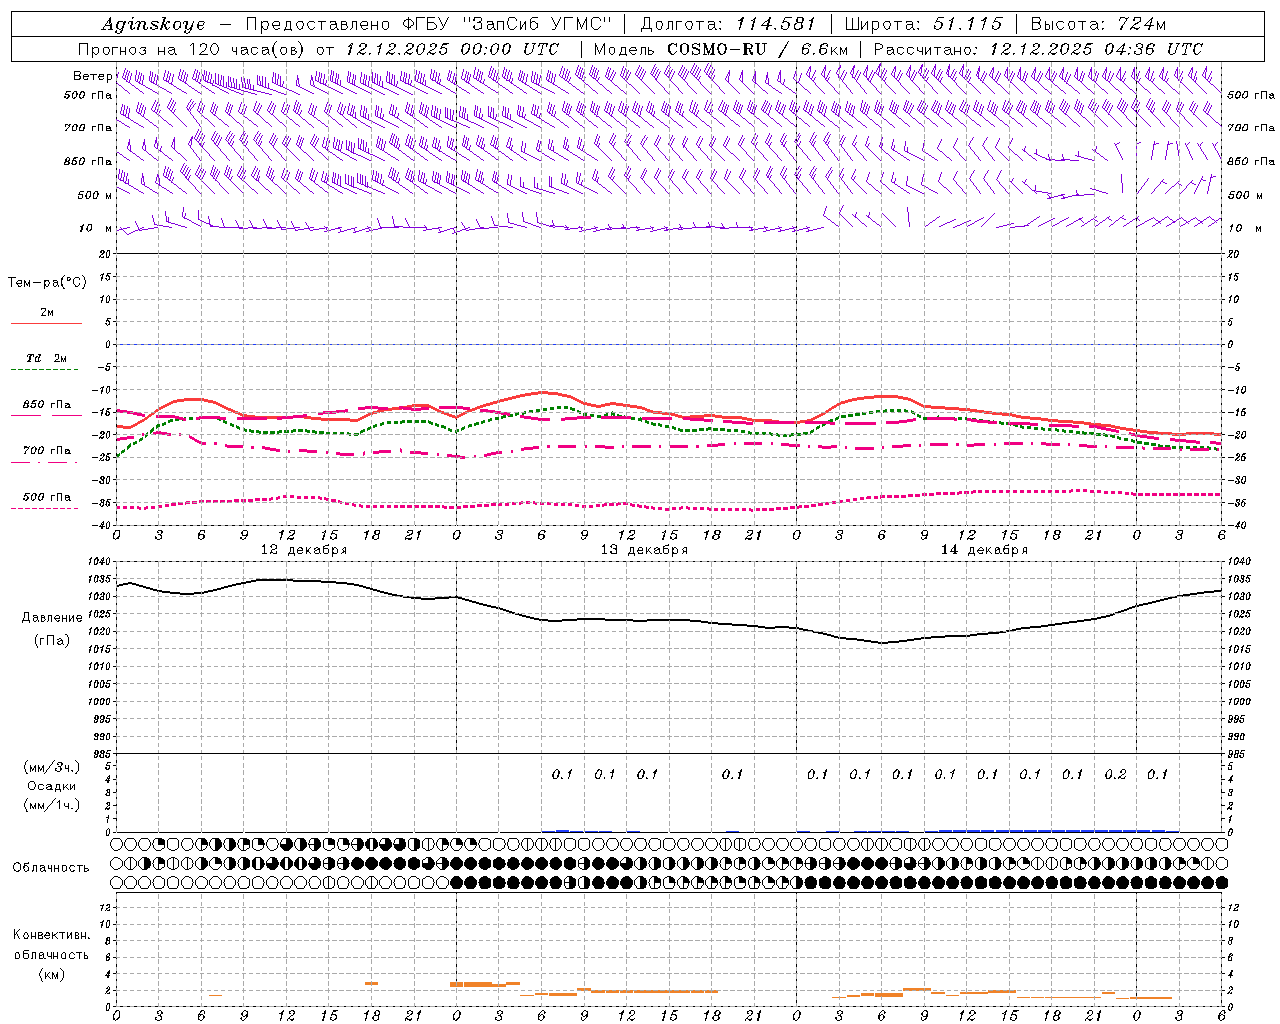Click the "Td 2м" dew point legend entry
Image resolution: width=1280 pixels, height=1024 pixels.
[x=47, y=358]
